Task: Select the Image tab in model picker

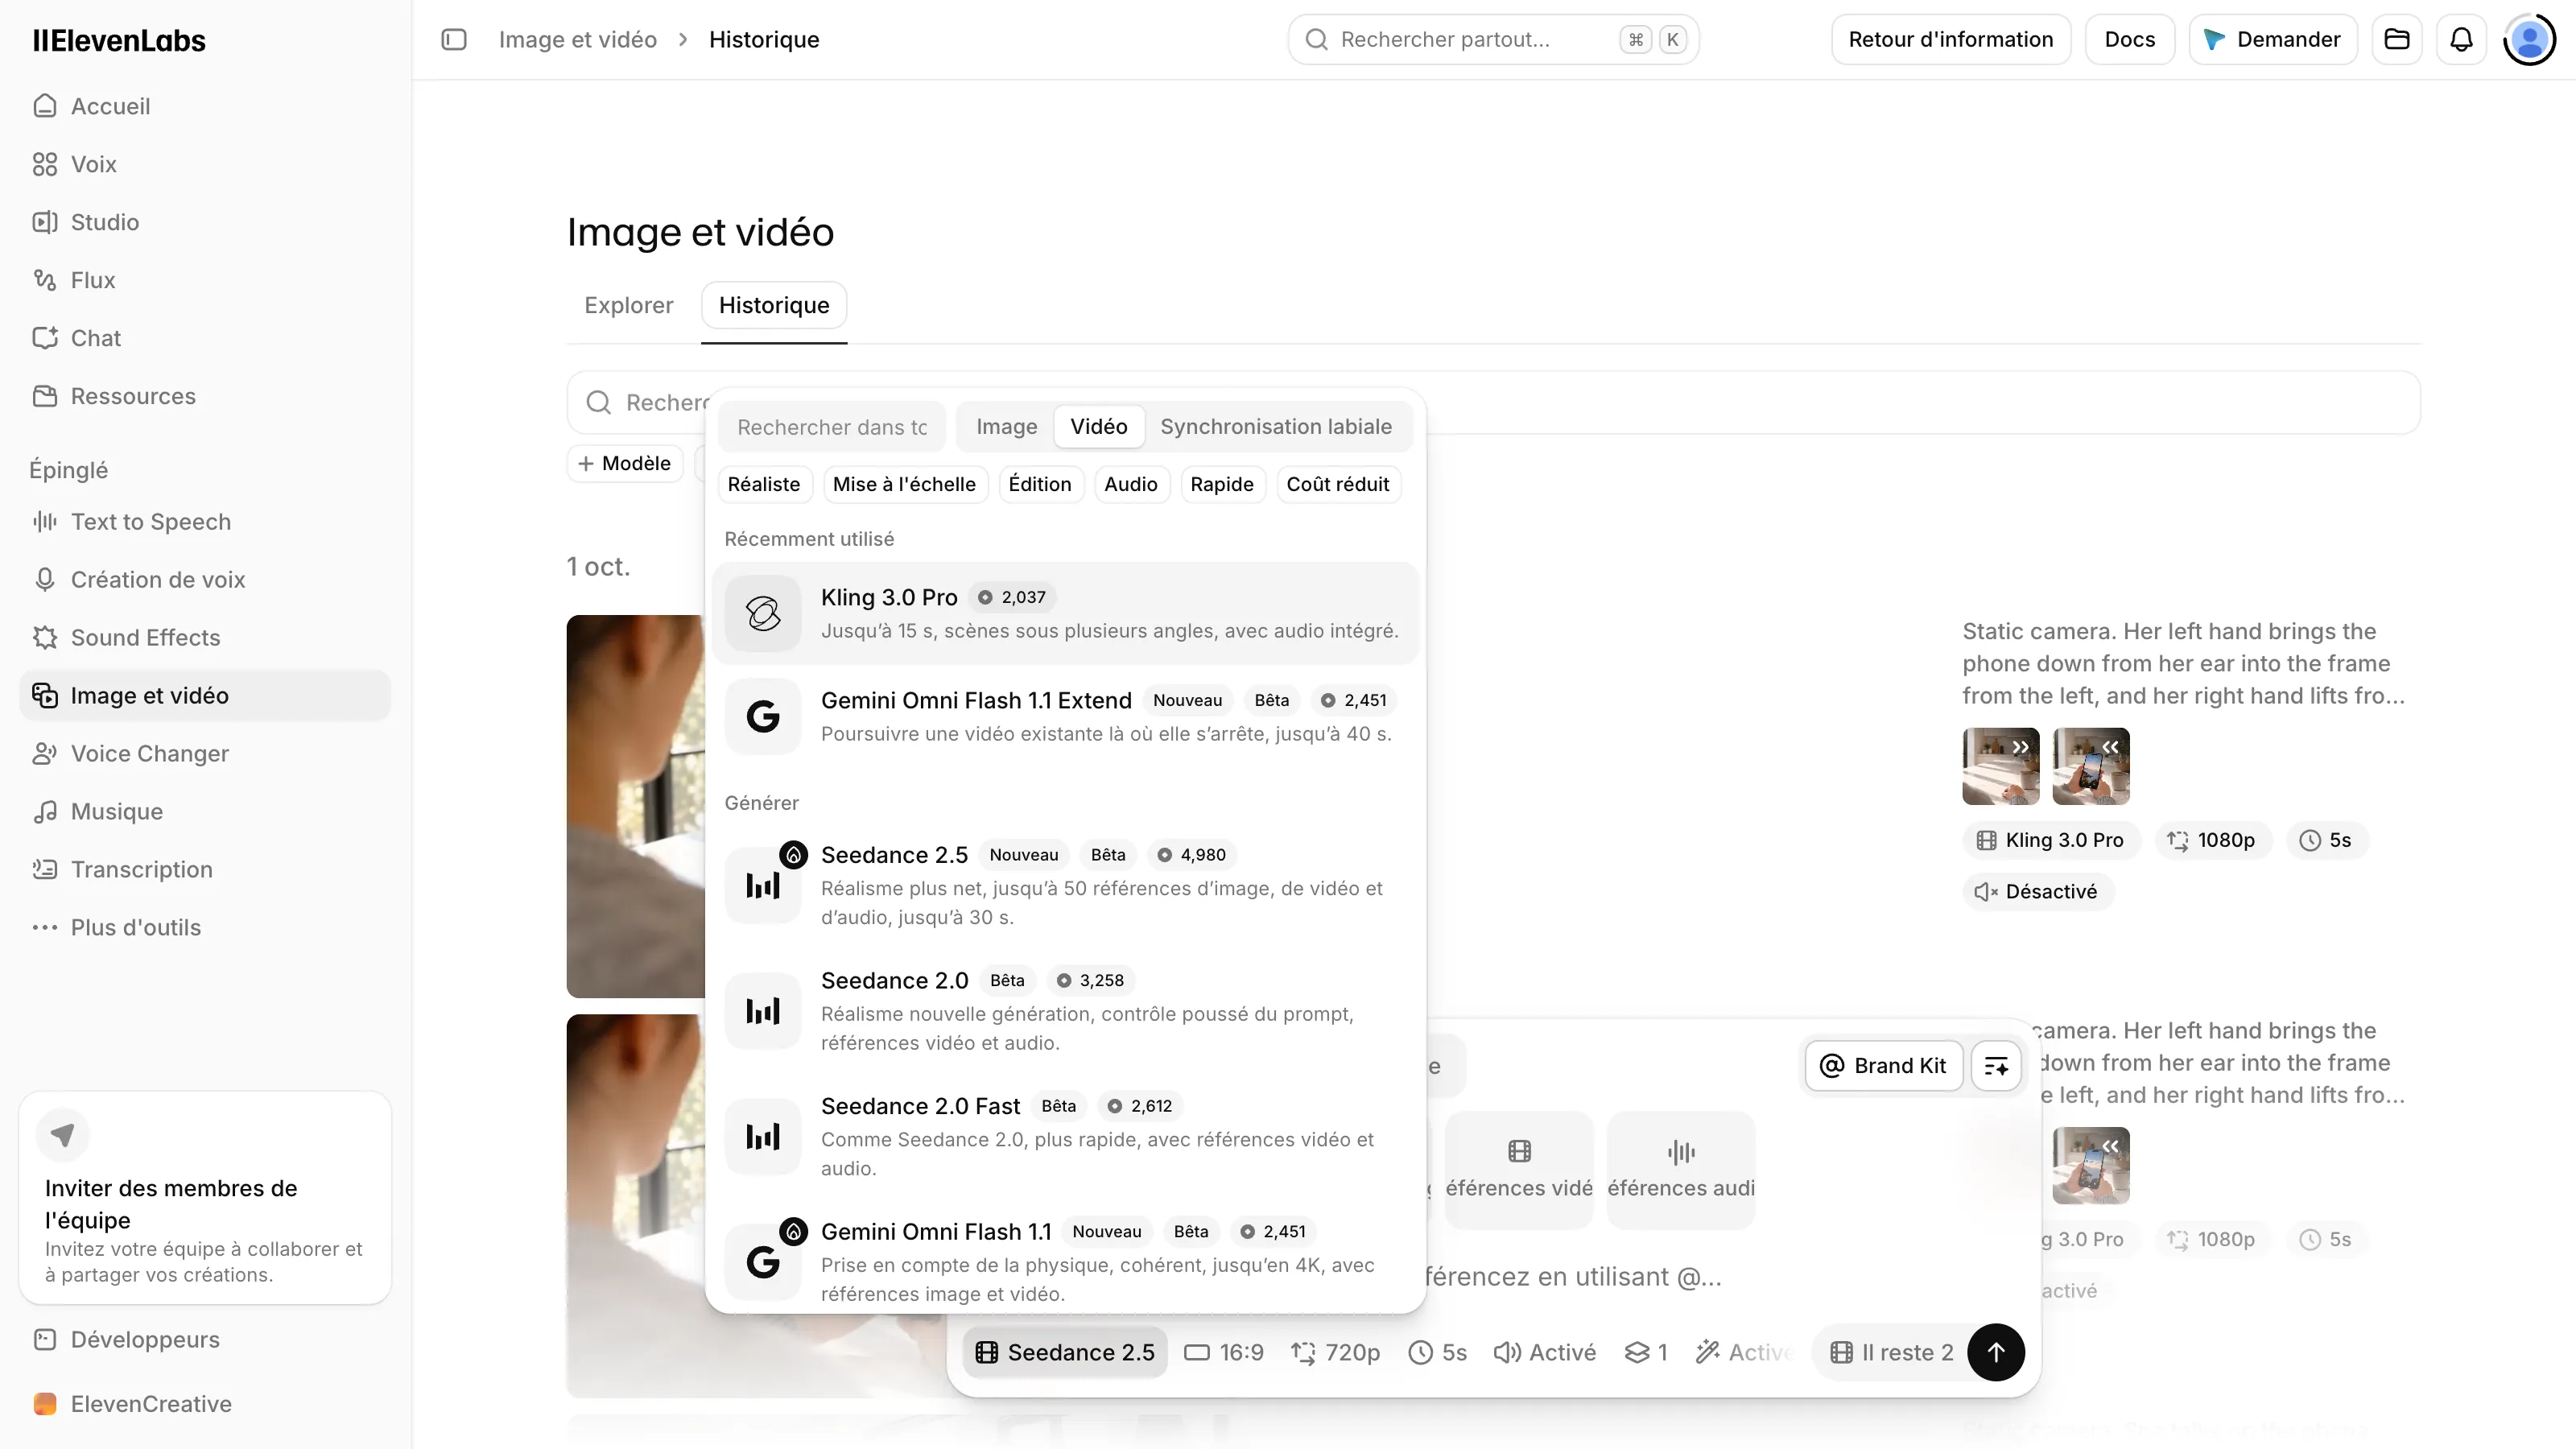Action: 1006,427
